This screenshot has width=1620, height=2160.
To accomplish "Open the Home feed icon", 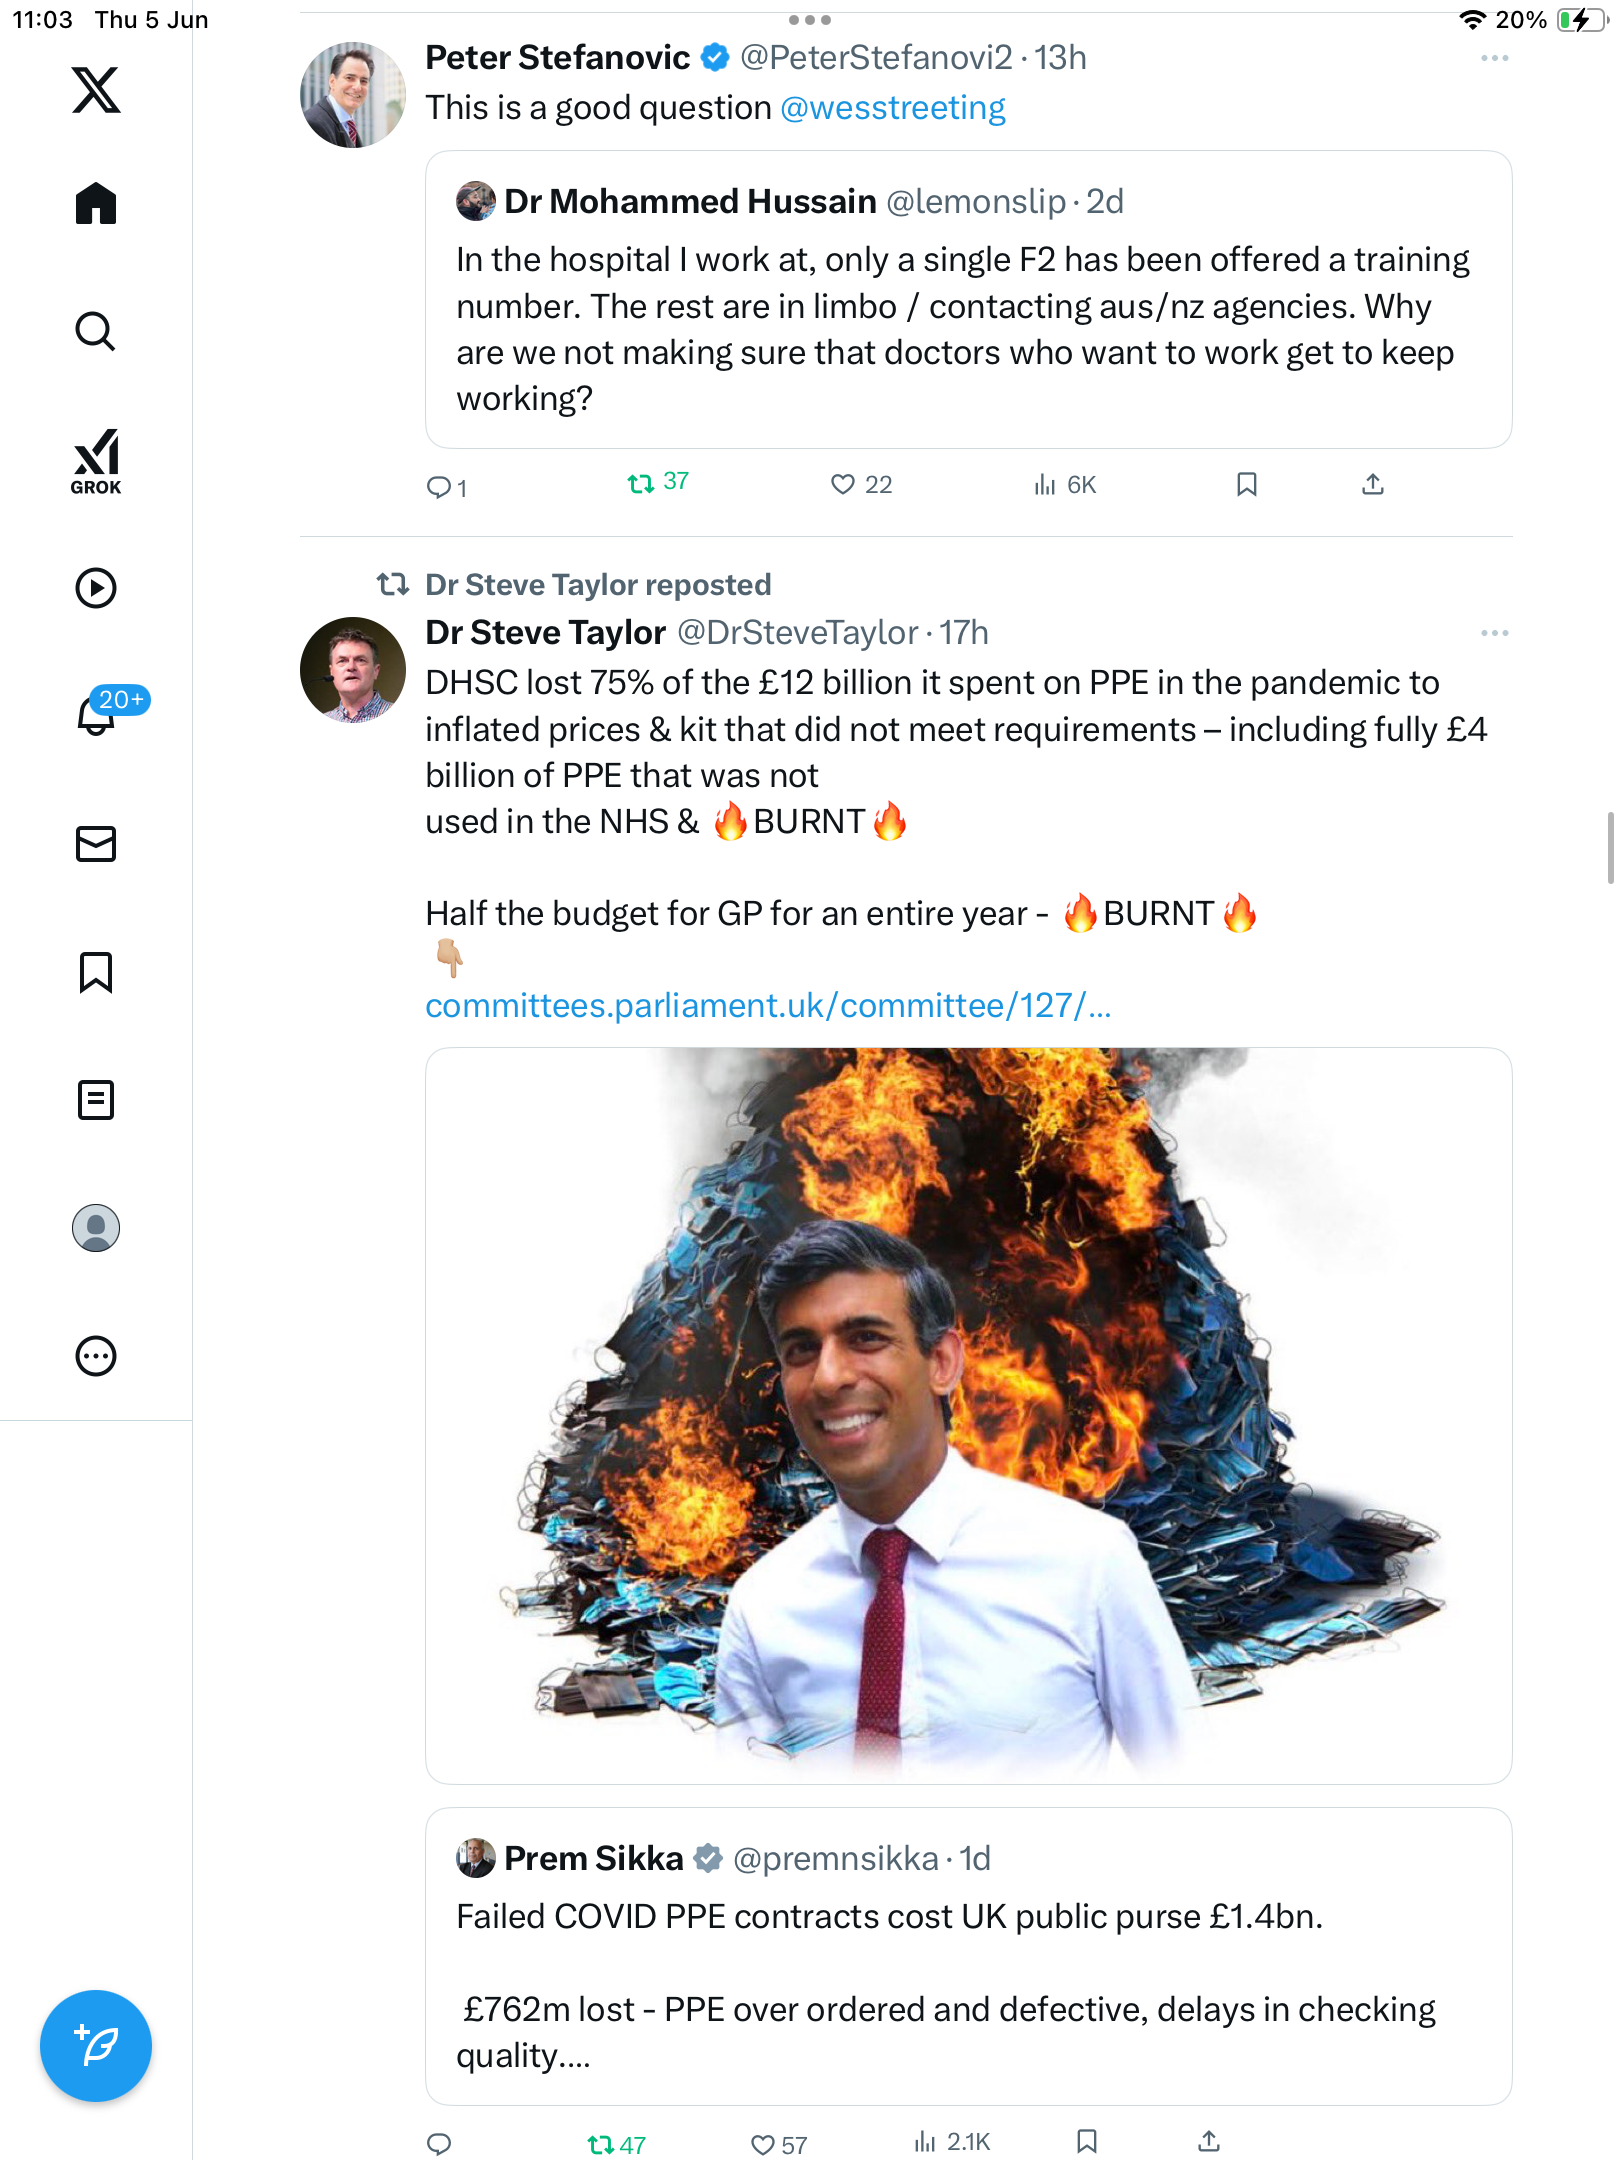I will point(96,203).
